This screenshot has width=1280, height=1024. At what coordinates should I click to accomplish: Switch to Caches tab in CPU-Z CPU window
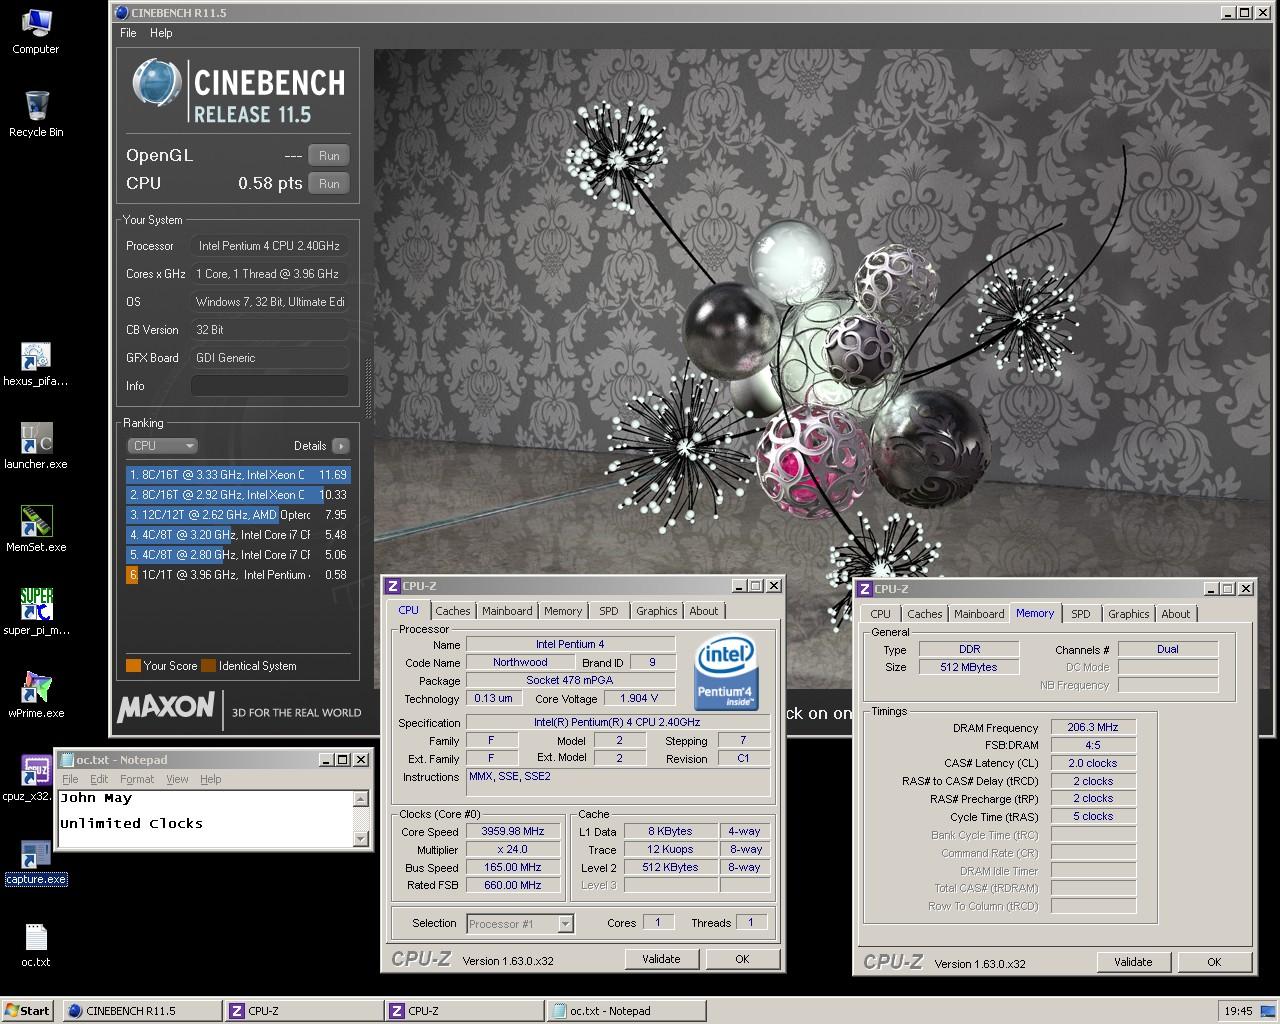[x=452, y=611]
